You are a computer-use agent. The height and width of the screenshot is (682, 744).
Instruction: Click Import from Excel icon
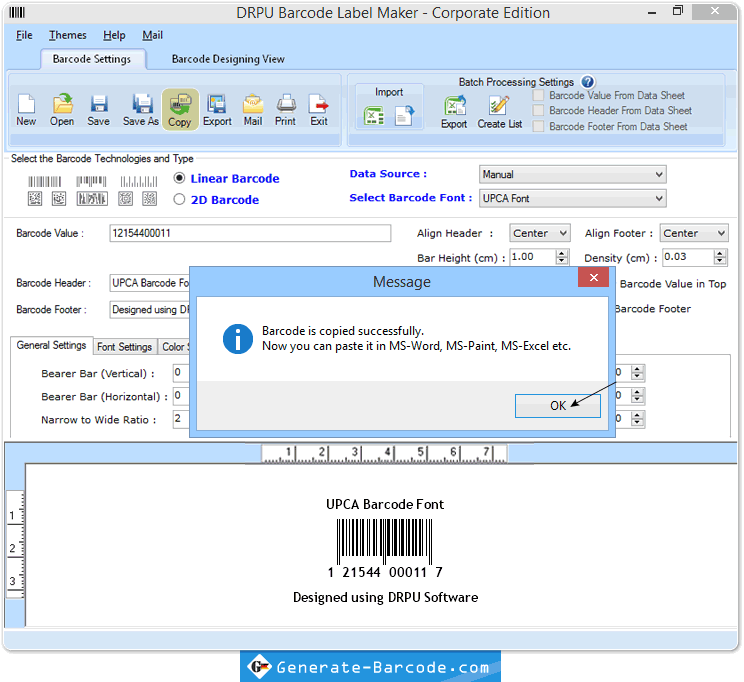pos(374,115)
